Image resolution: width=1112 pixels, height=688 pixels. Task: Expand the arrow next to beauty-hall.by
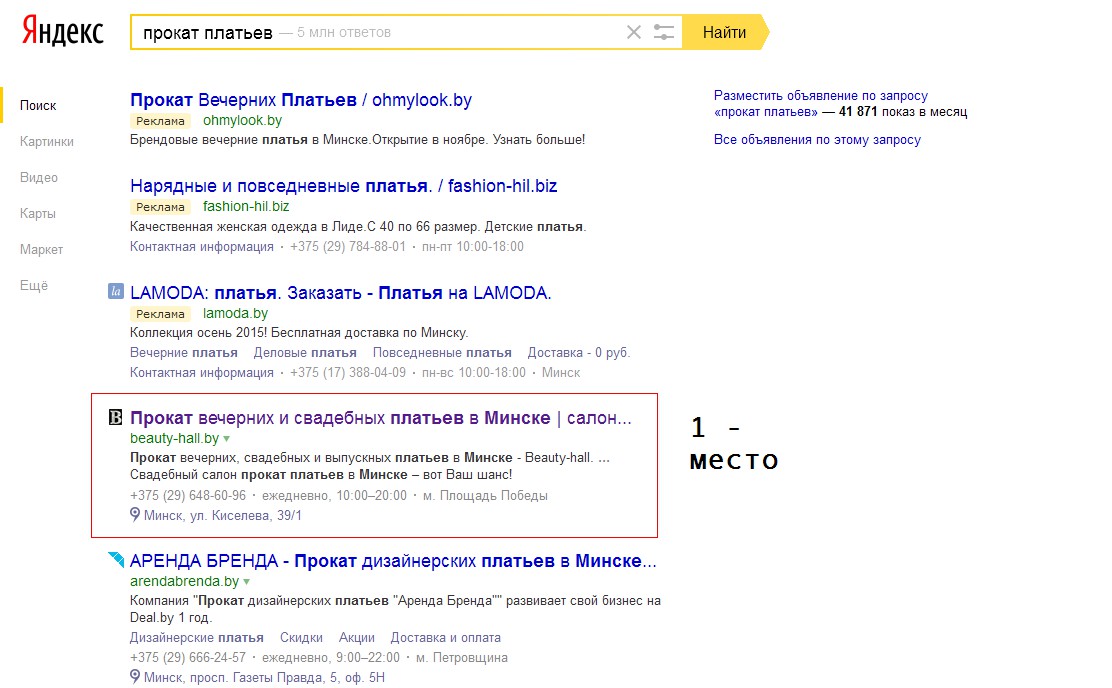[227, 439]
